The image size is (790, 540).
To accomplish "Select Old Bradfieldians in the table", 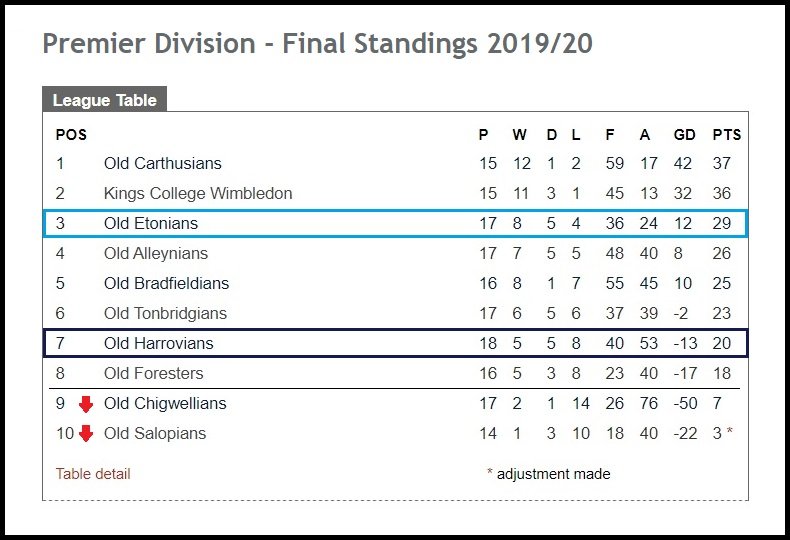I will coord(166,283).
